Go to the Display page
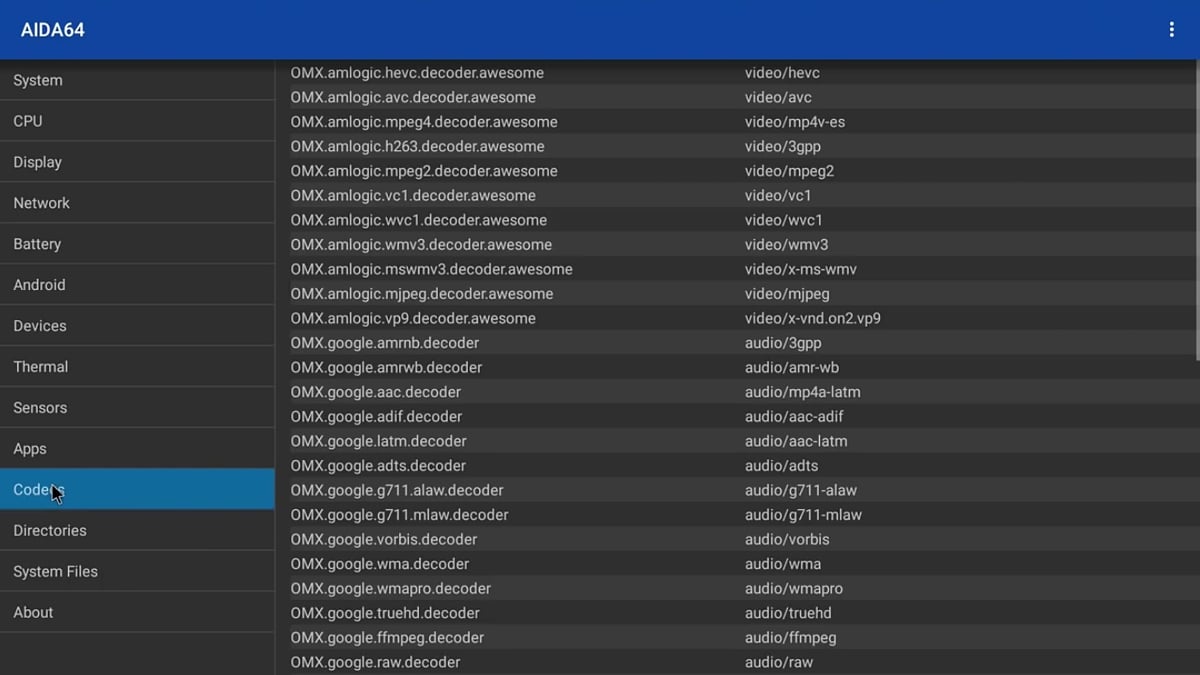Screen dimensions: 1200x675 38,162
